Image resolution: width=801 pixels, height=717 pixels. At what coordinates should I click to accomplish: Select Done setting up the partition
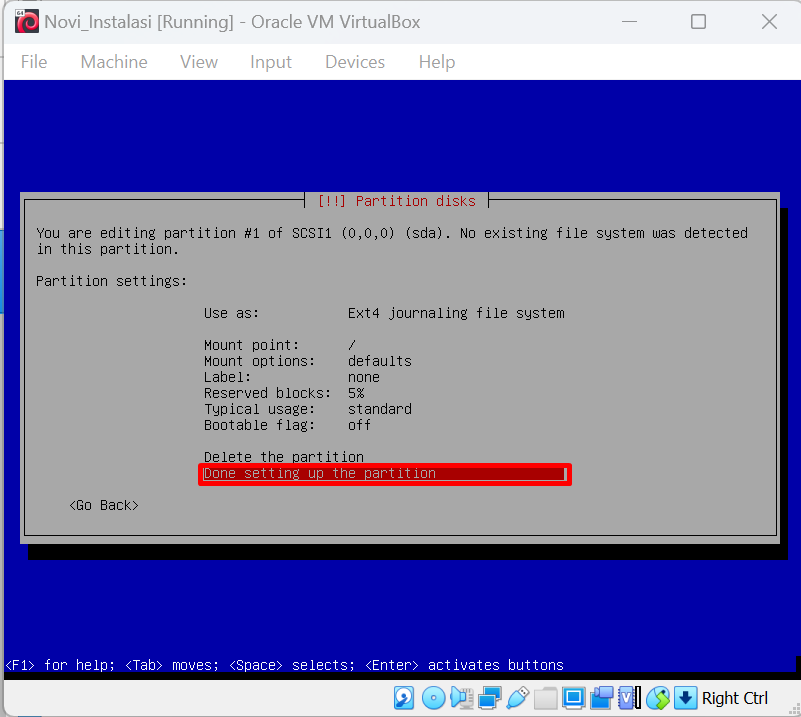[x=385, y=474]
